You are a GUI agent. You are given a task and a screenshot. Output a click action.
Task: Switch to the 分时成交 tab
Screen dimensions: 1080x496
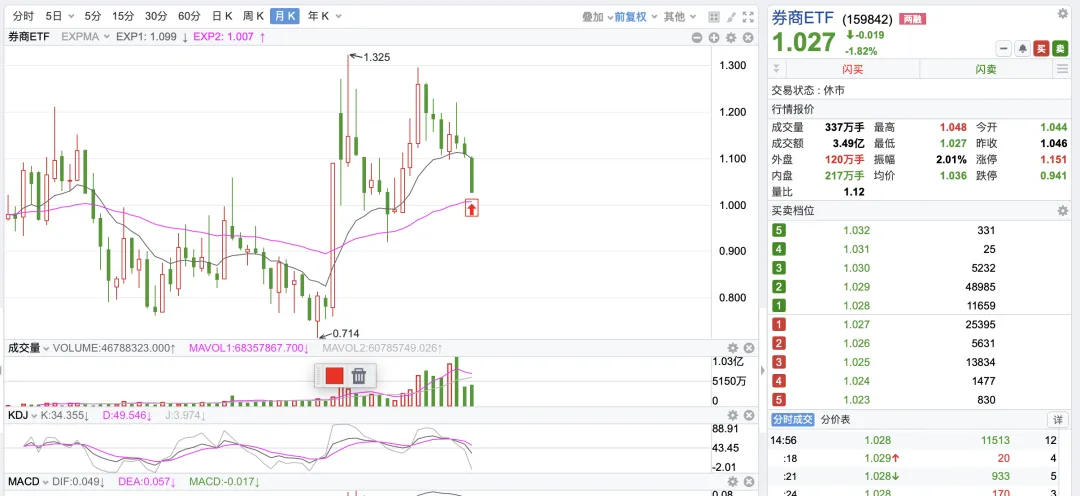pyautogui.click(x=792, y=420)
